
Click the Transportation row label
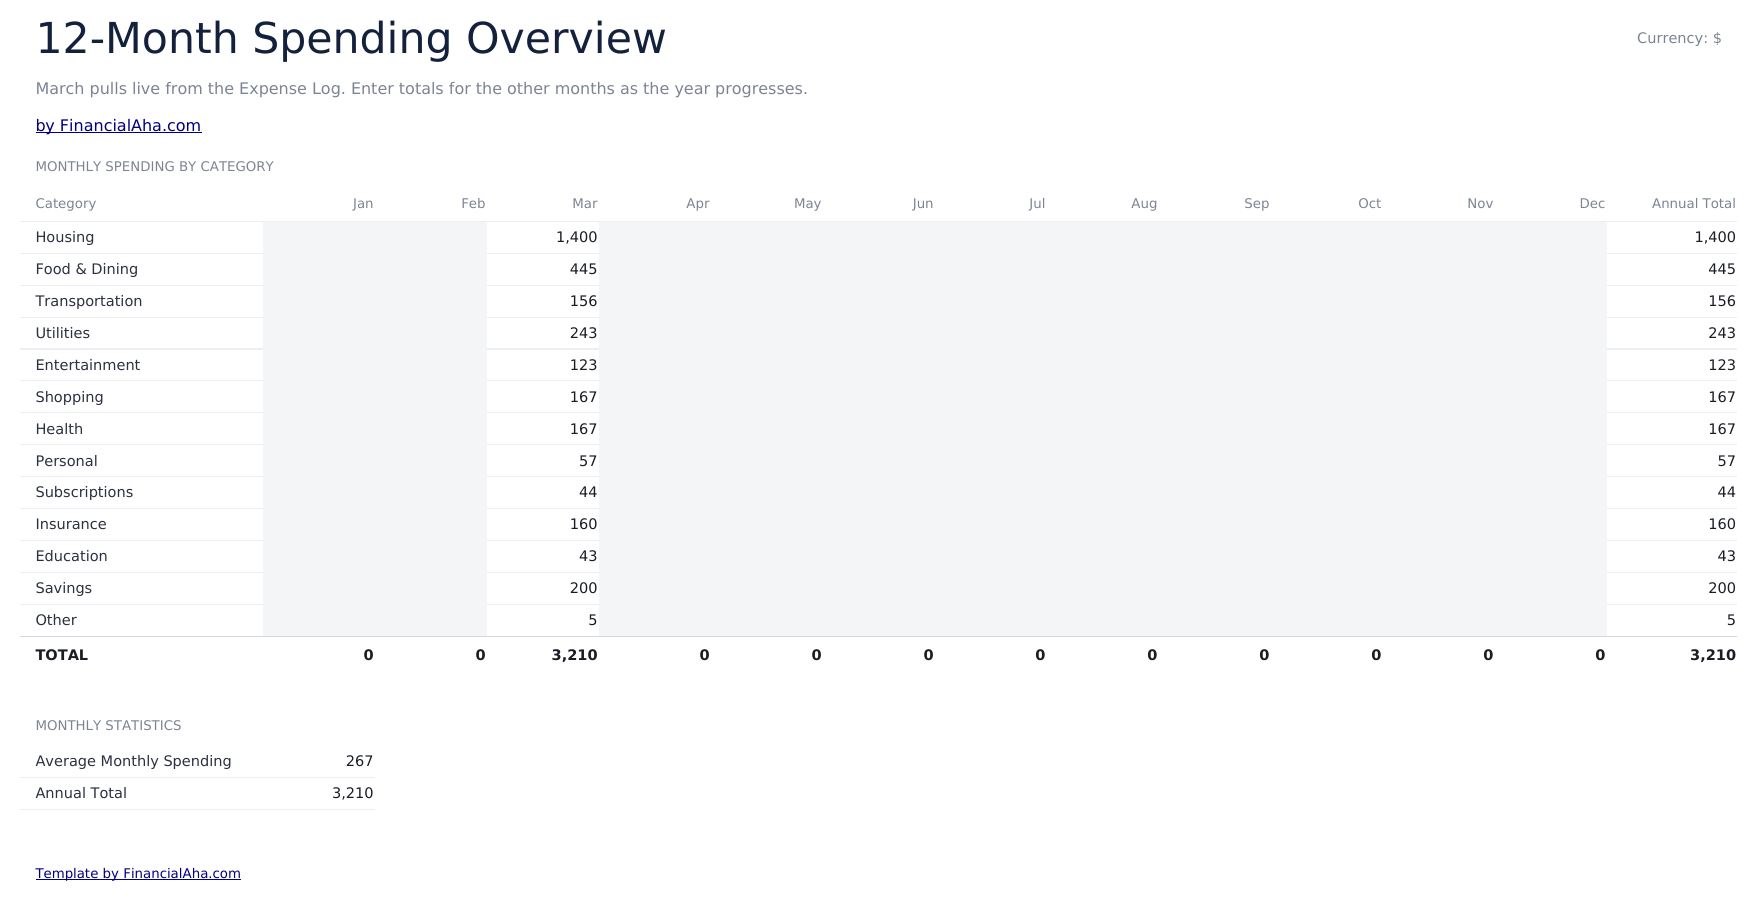click(x=89, y=301)
